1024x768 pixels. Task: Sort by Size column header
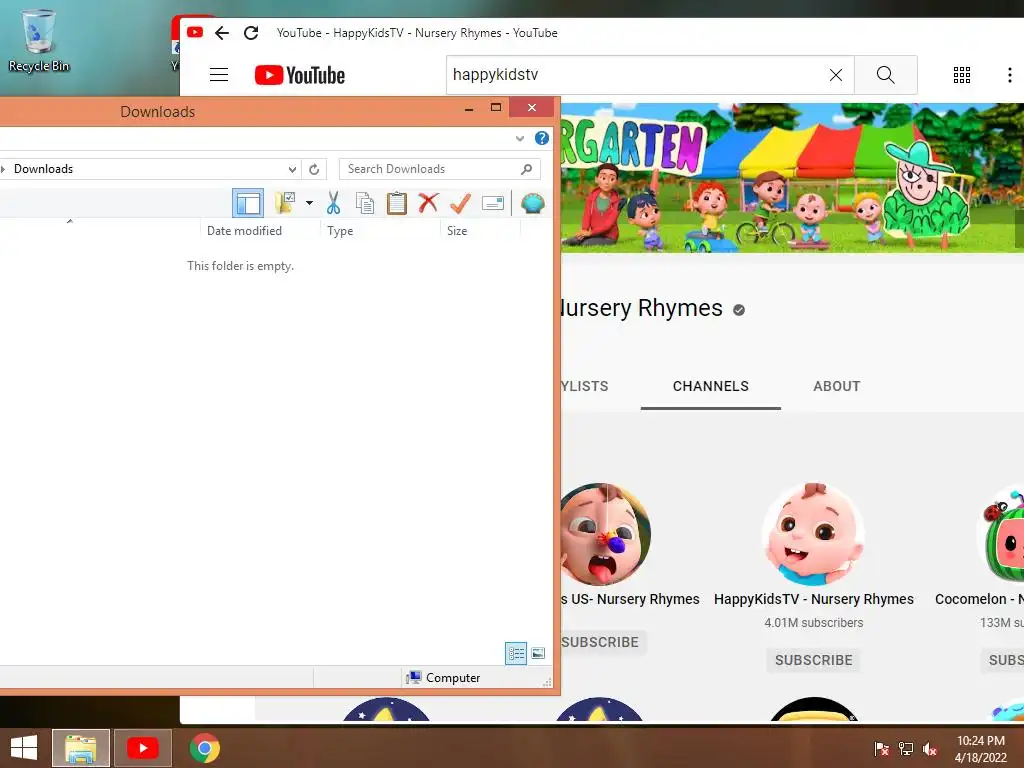[457, 231]
